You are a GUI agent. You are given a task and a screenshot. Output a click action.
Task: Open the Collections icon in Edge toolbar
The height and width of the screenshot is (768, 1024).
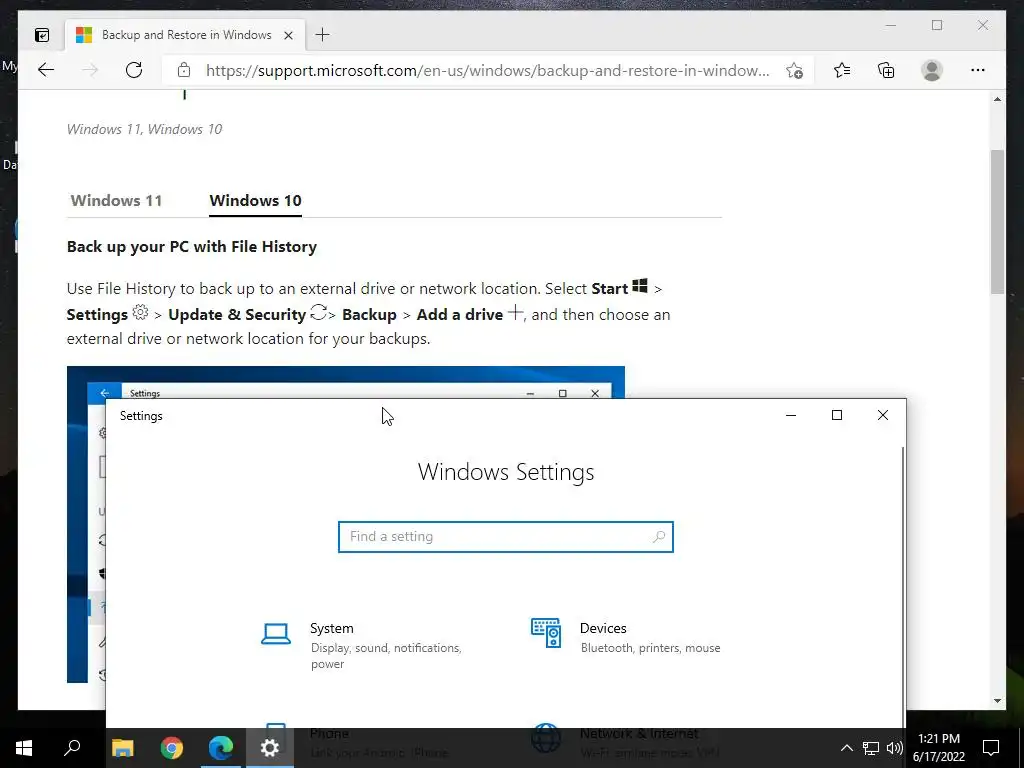click(886, 70)
